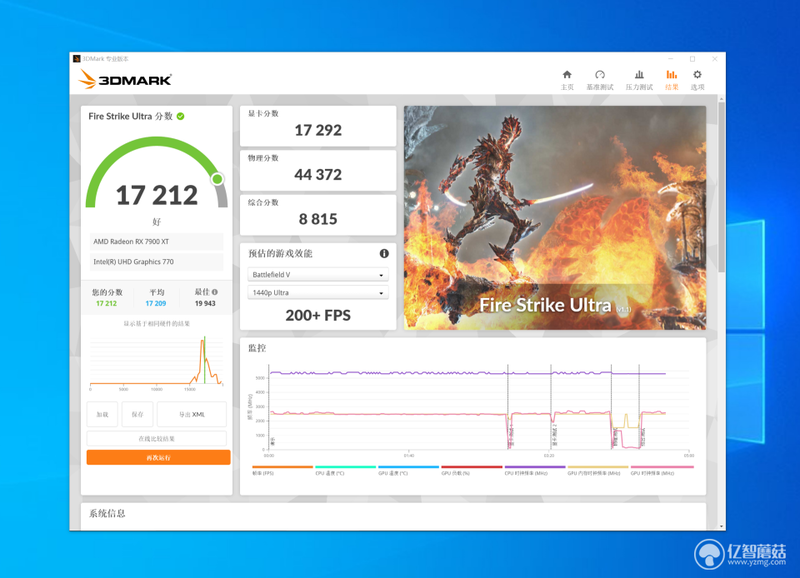800x578 pixels.
Task: Click the 加载 load button
Action: [103, 414]
